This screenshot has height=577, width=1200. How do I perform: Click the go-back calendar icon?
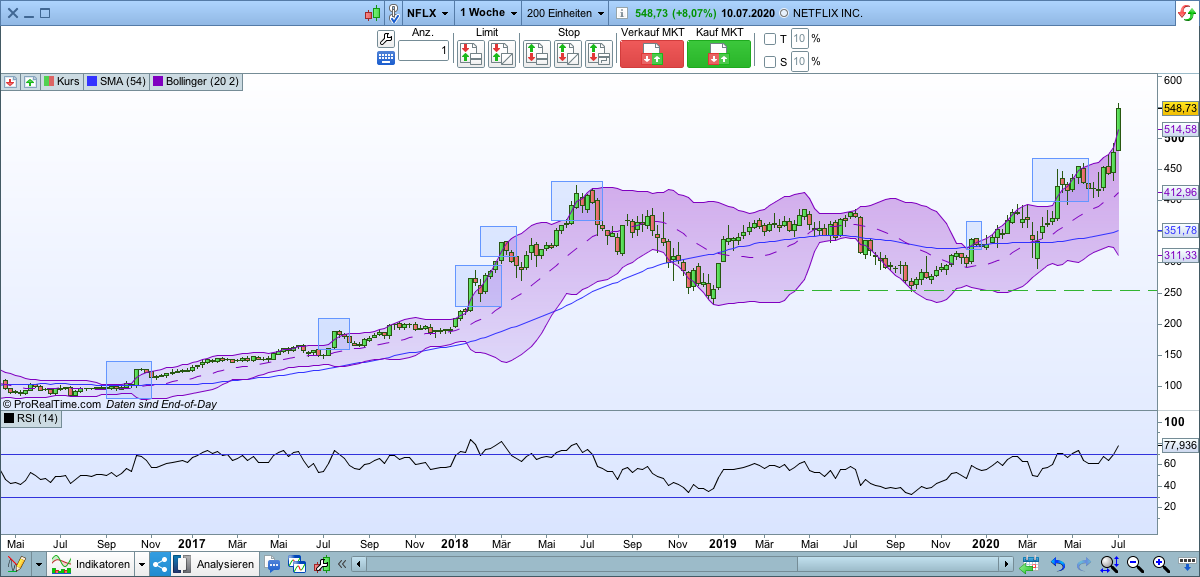(x=1030, y=563)
